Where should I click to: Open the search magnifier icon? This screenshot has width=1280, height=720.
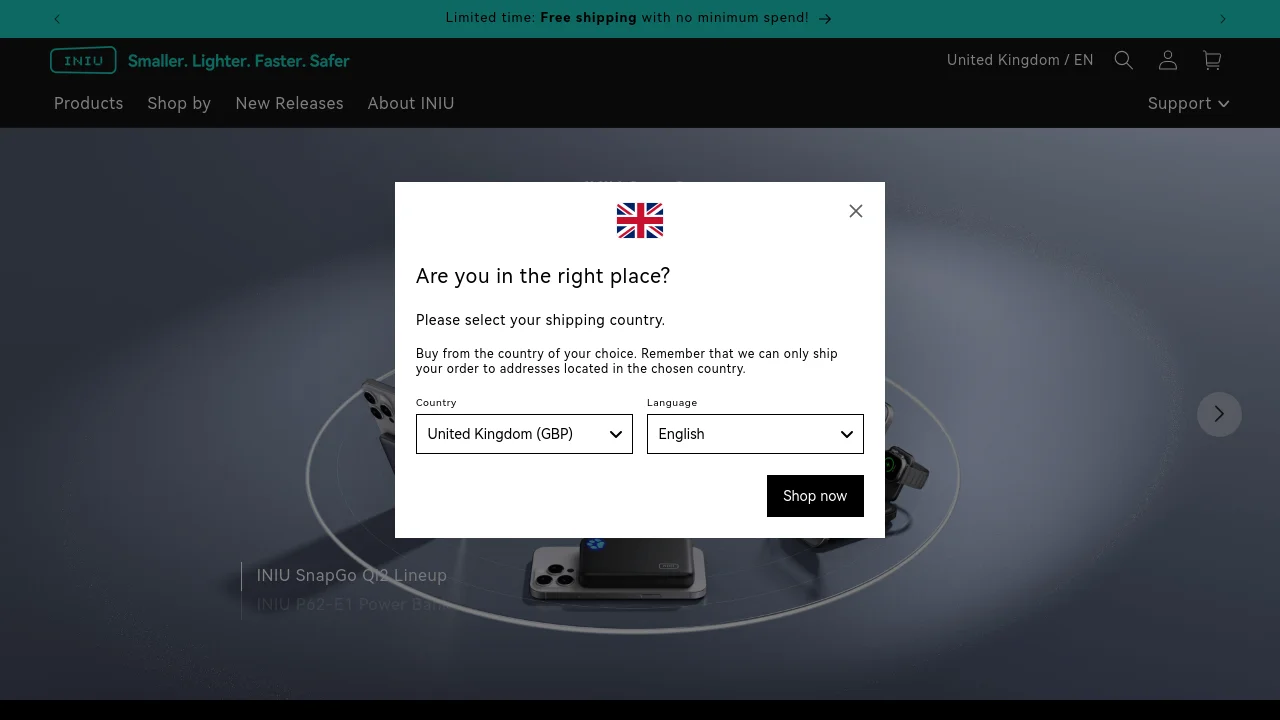click(1124, 60)
